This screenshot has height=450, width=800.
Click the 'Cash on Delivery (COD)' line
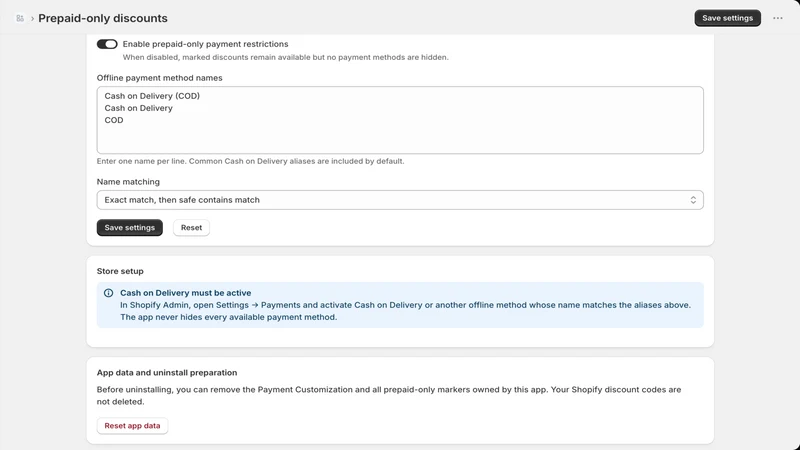pos(152,96)
